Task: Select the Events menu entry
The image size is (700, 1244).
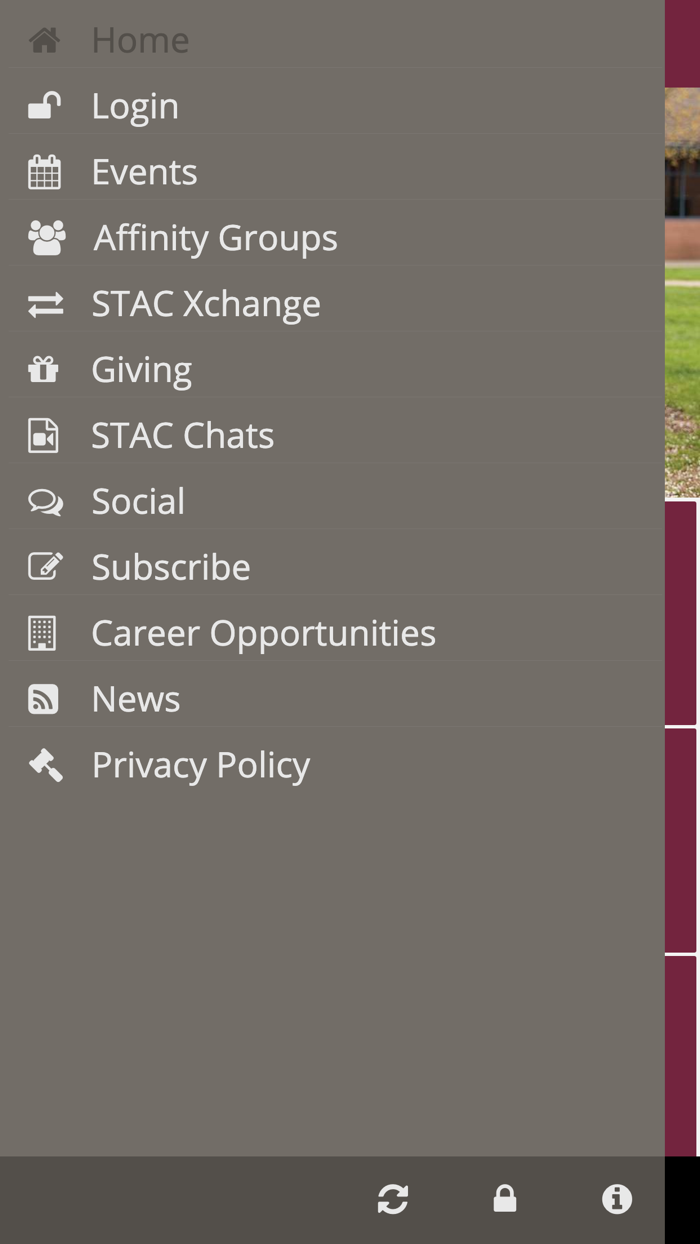Action: (x=144, y=170)
